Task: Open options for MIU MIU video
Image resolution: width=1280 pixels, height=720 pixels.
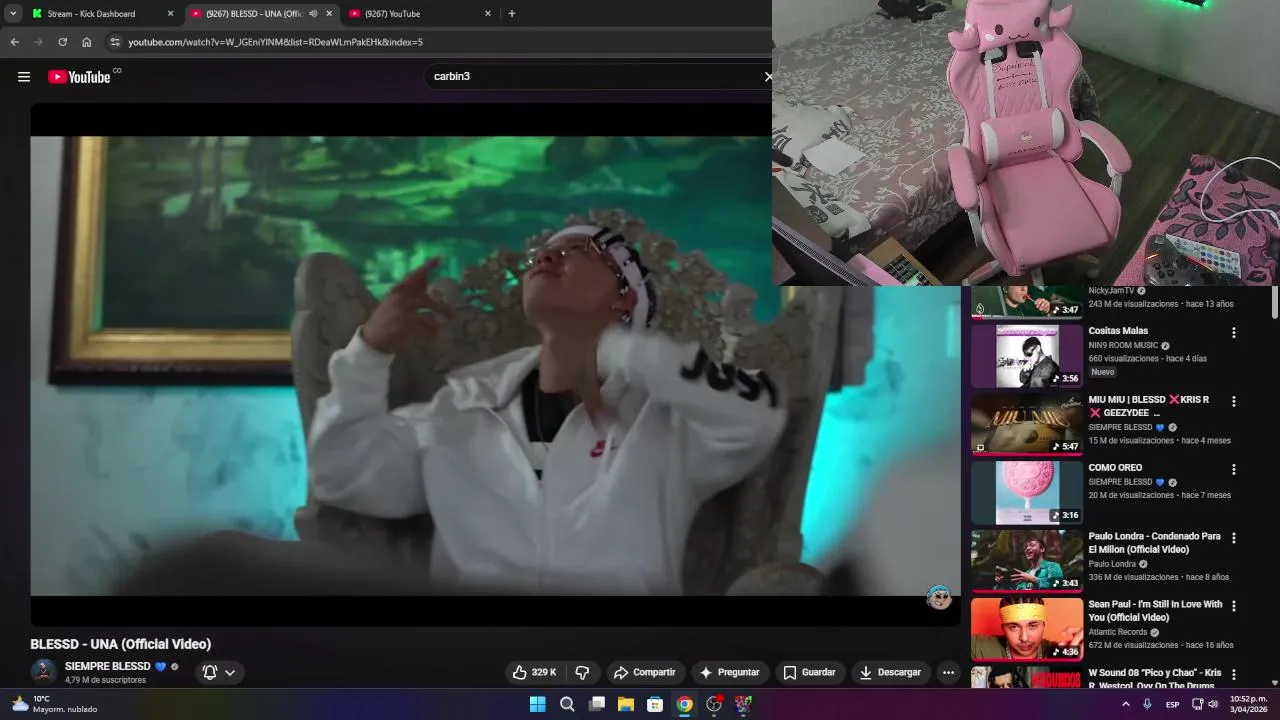Action: (x=1233, y=401)
